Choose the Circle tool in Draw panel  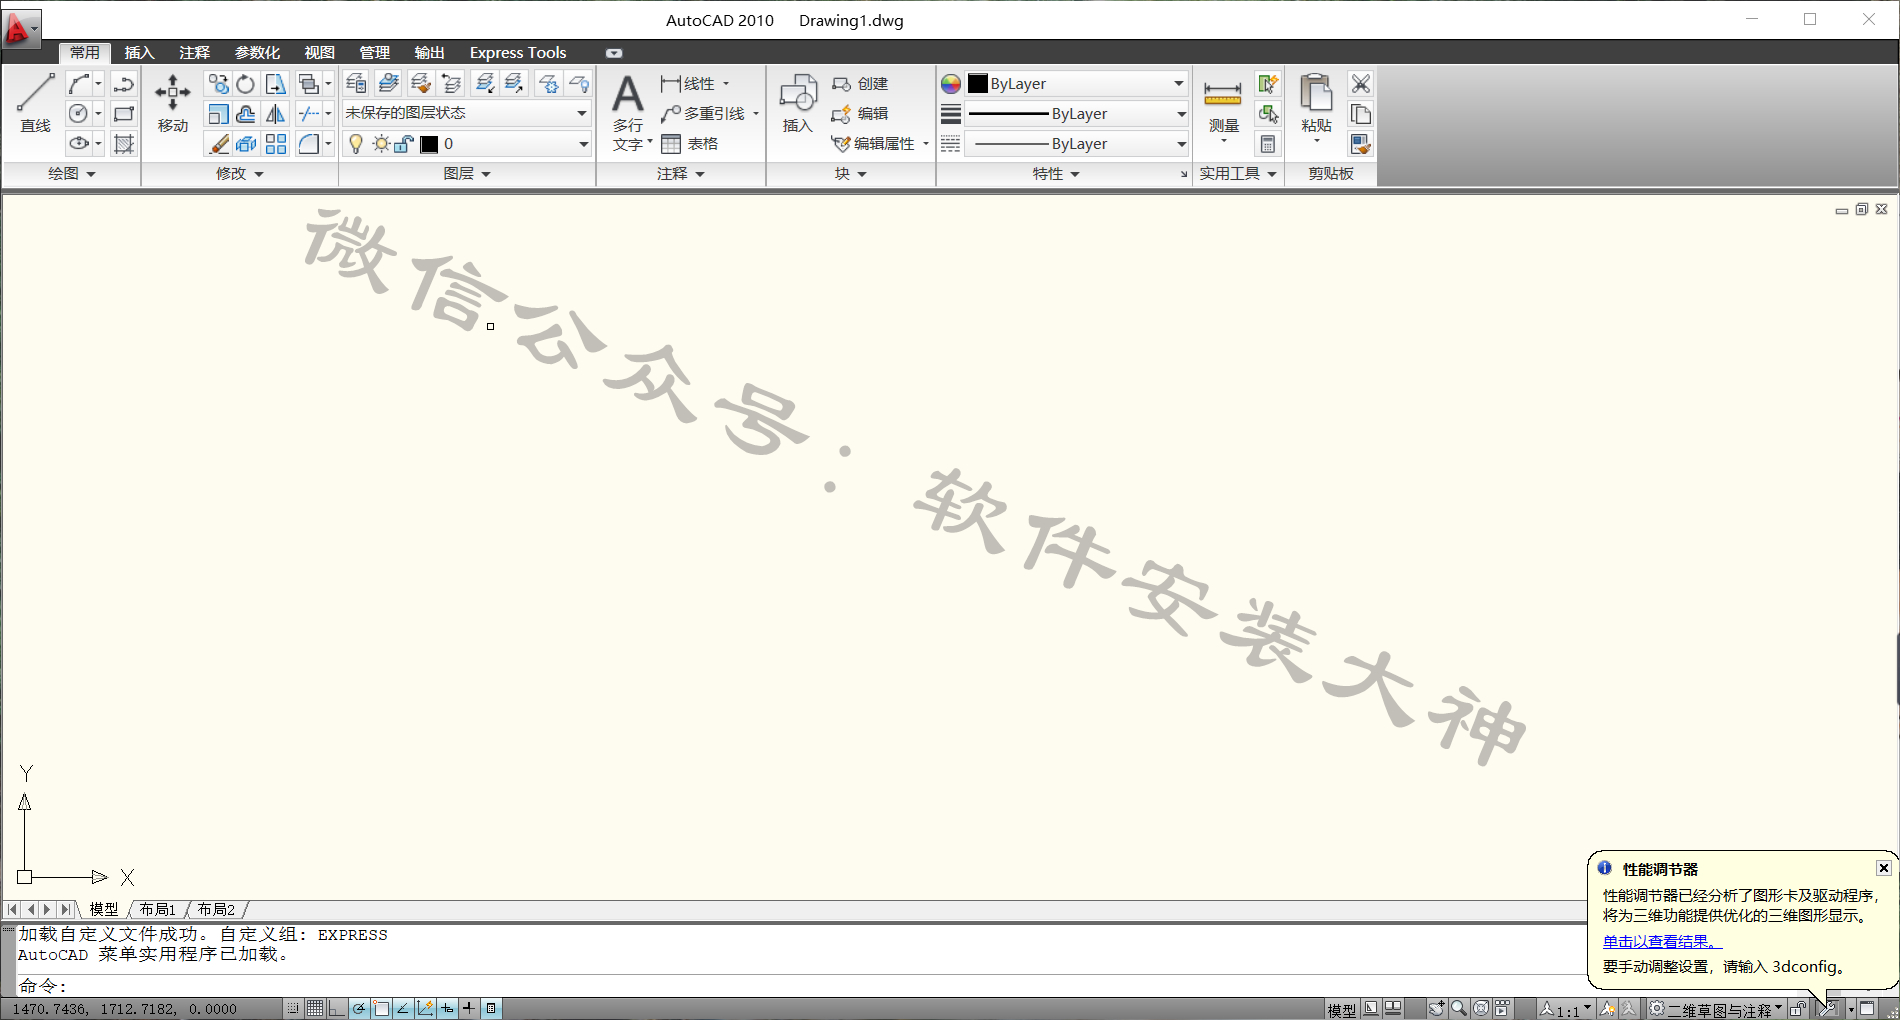[x=78, y=114]
